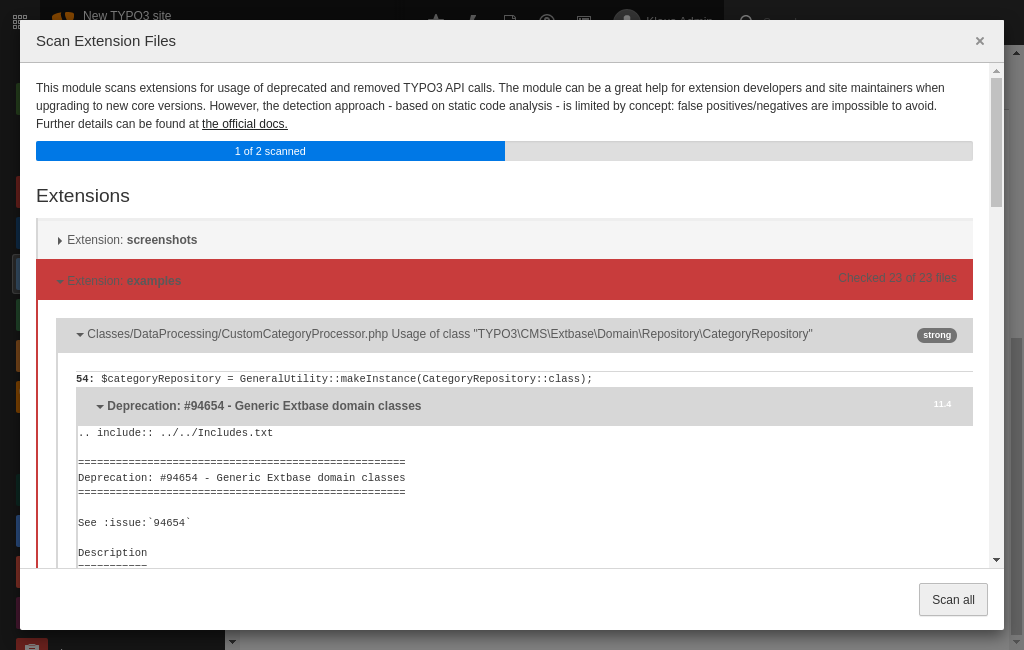The image size is (1024, 650).
Task: Click the 'See :issue:`94654`' line
Action: tap(135, 523)
